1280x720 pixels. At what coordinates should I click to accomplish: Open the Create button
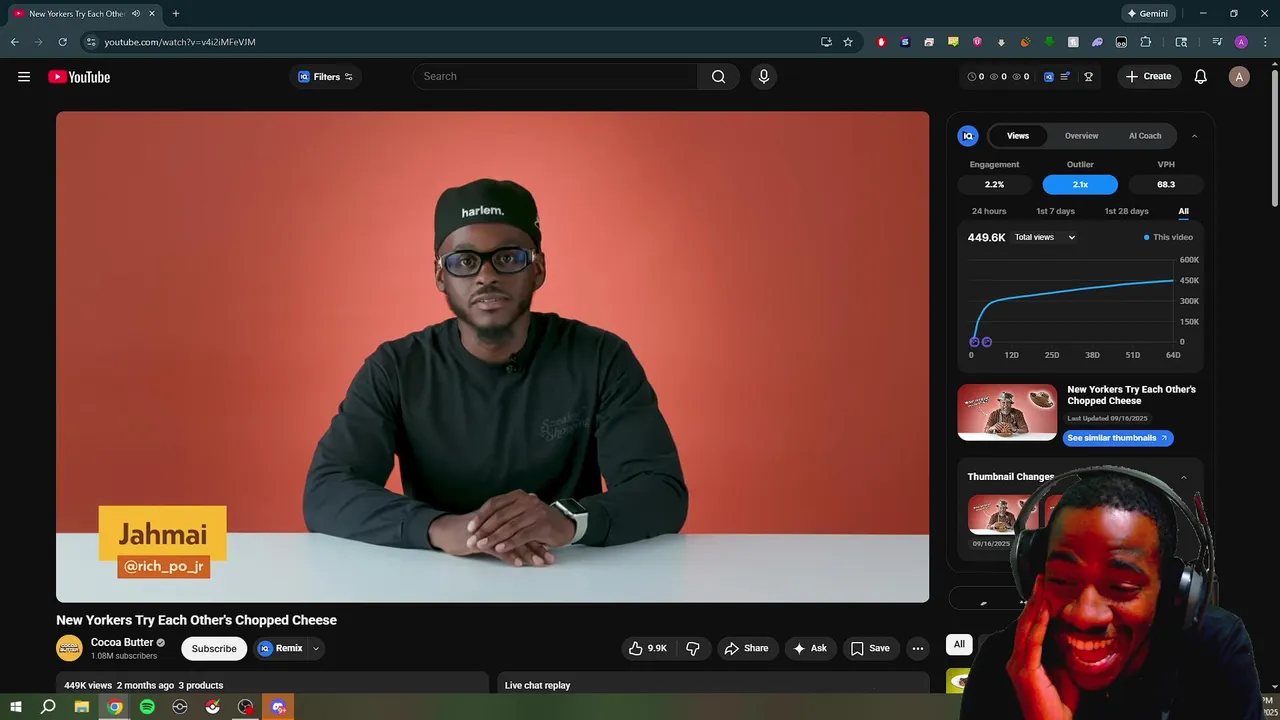(1148, 77)
